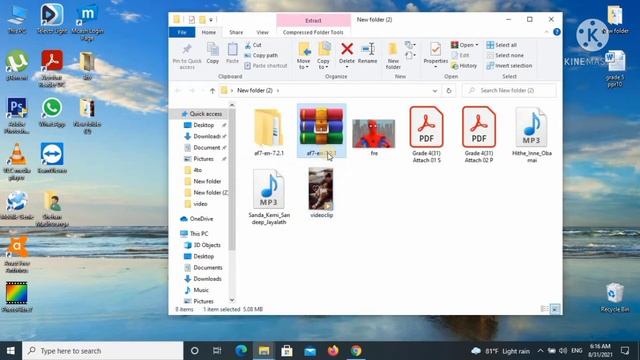Image resolution: width=640 pixels, height=360 pixels.
Task: Show hidden system tray icons
Action: (540, 351)
